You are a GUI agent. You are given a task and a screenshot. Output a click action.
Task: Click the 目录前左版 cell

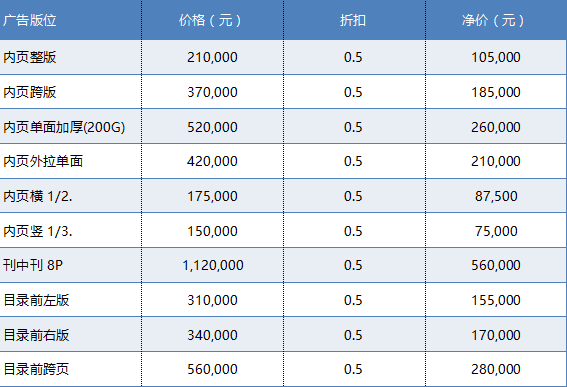[x=71, y=300]
